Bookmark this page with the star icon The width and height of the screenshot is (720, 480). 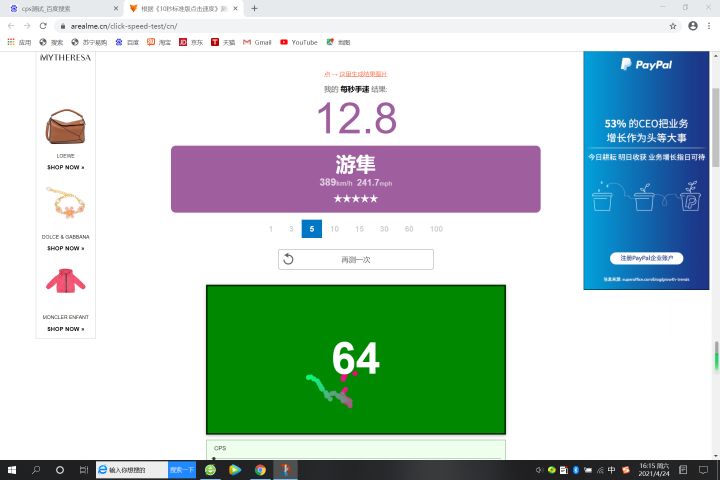tap(673, 26)
